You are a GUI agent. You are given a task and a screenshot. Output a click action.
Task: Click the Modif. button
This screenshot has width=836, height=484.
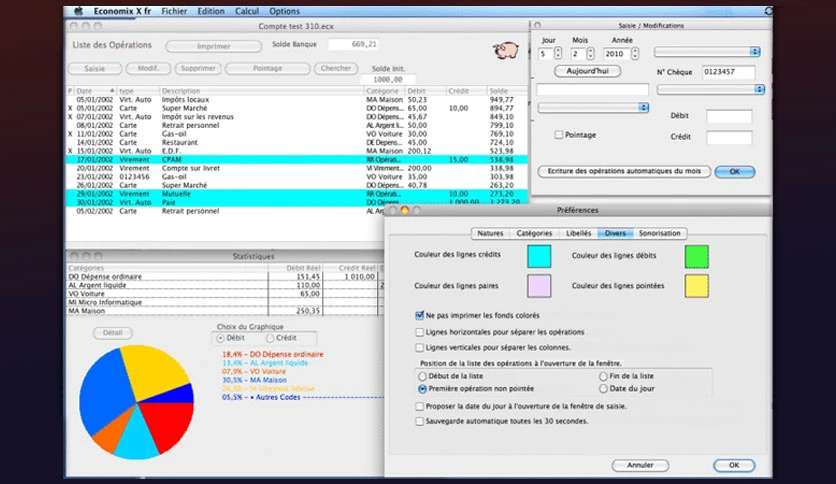[148, 68]
